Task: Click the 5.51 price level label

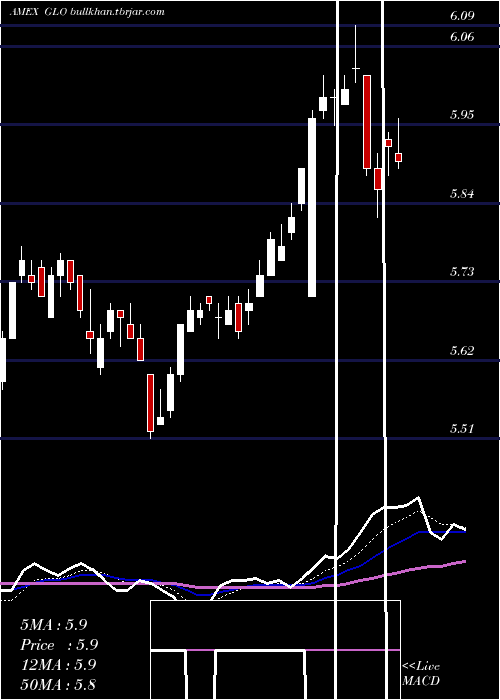Action: [x=462, y=429]
